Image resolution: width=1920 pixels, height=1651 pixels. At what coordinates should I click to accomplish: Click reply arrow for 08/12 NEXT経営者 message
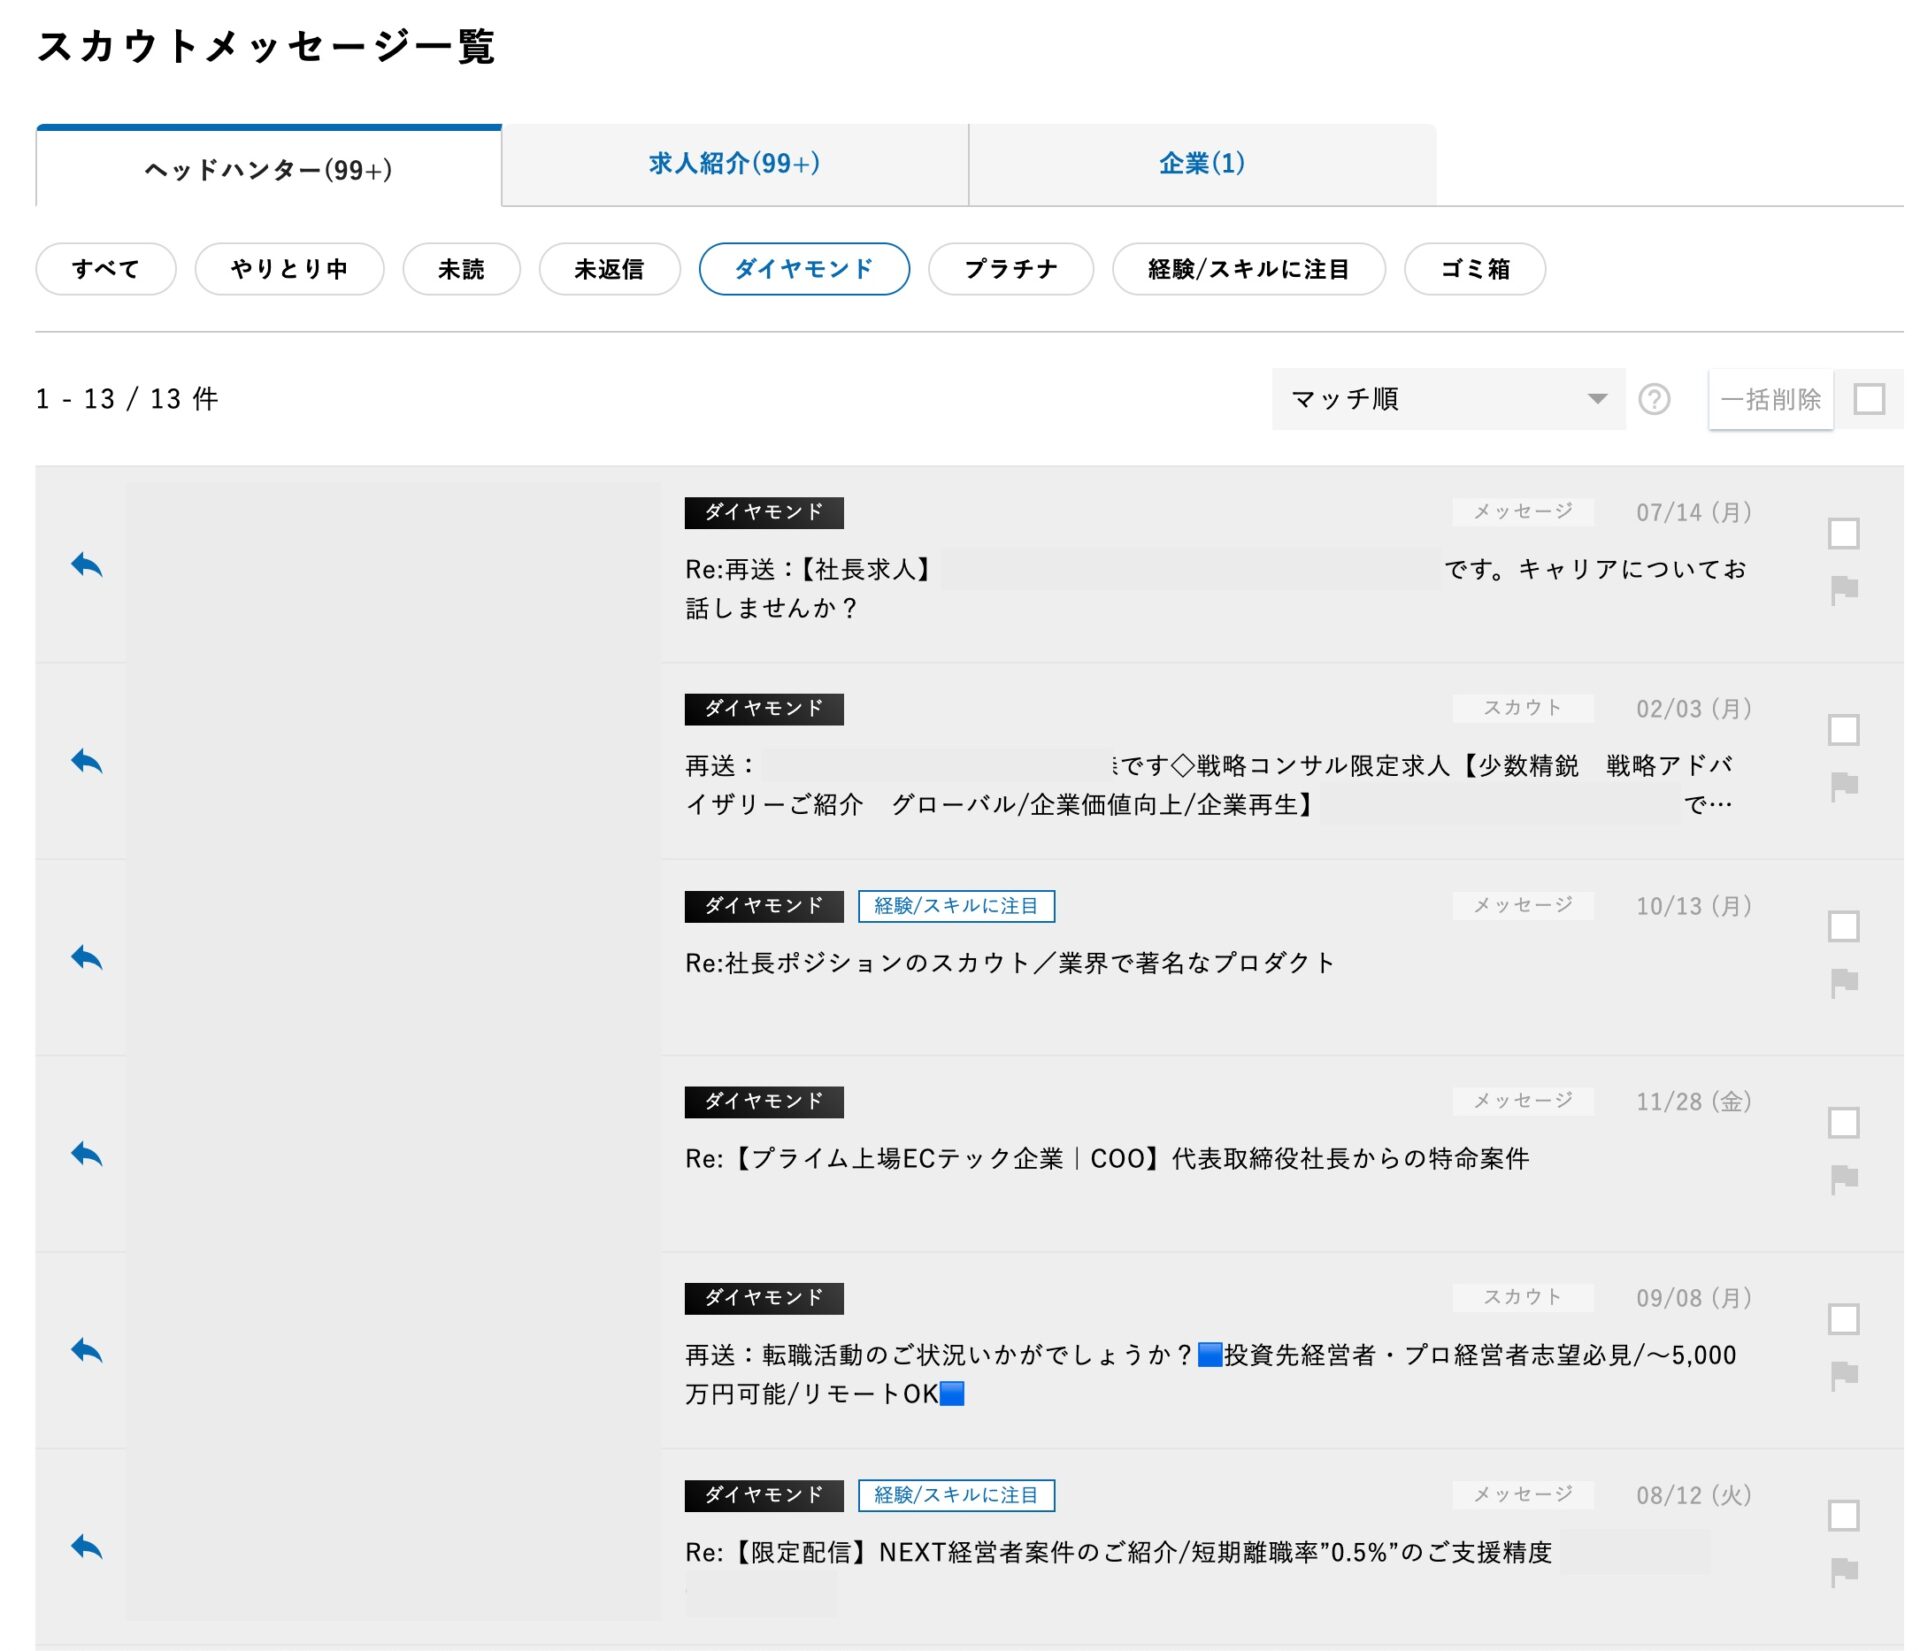87,1547
